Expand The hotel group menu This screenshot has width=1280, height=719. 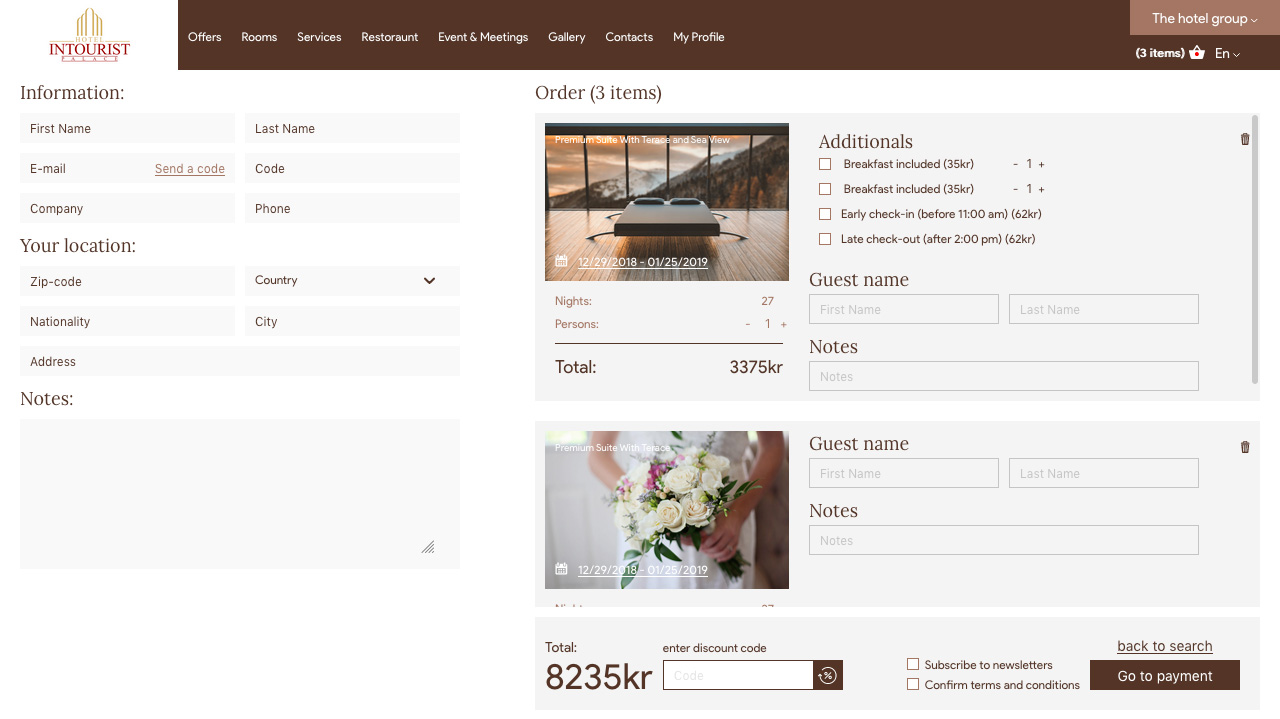[x=1204, y=18]
